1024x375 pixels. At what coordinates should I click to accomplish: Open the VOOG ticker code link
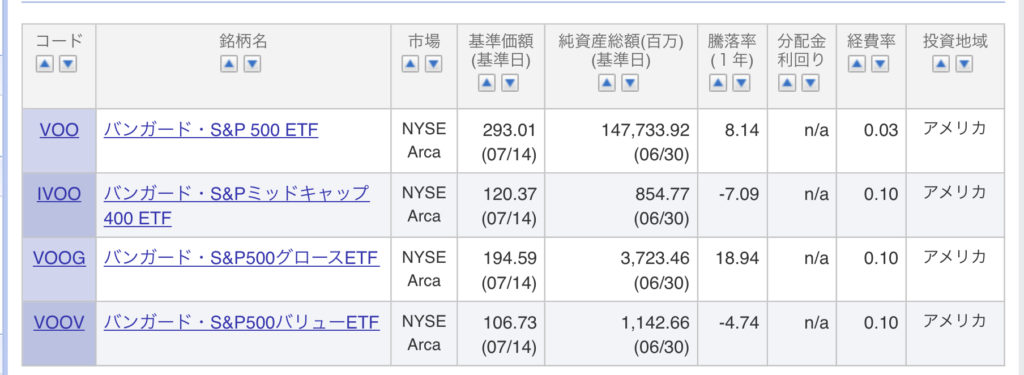point(59,258)
